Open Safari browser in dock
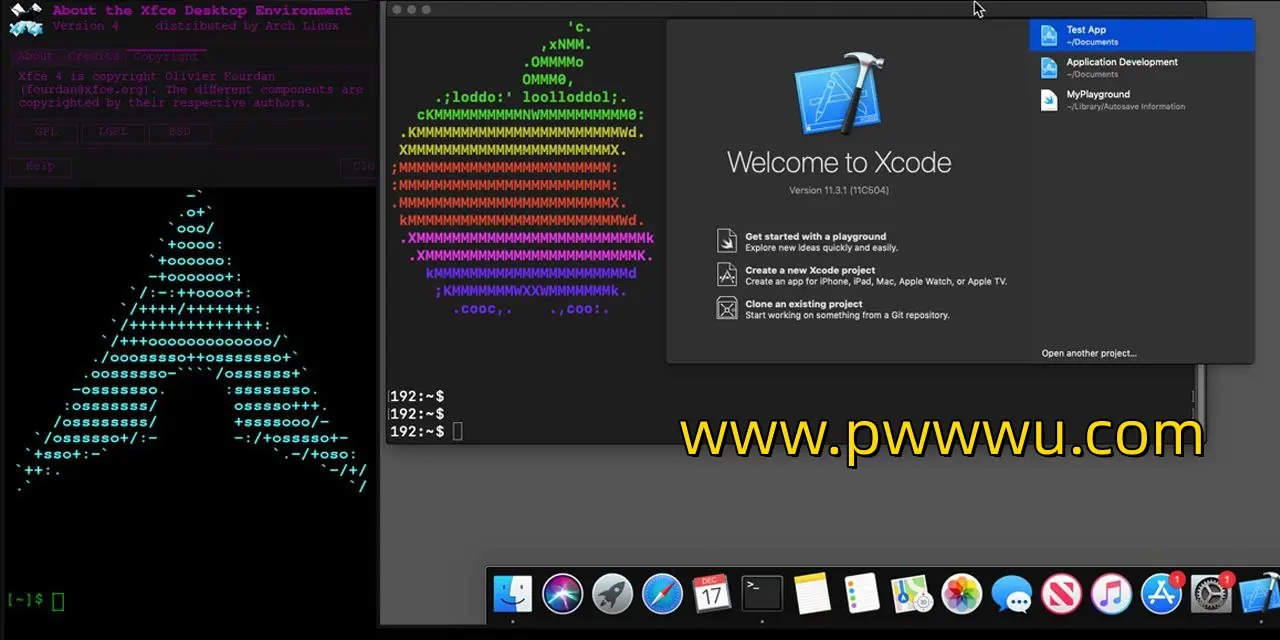1280x640 pixels. point(662,594)
